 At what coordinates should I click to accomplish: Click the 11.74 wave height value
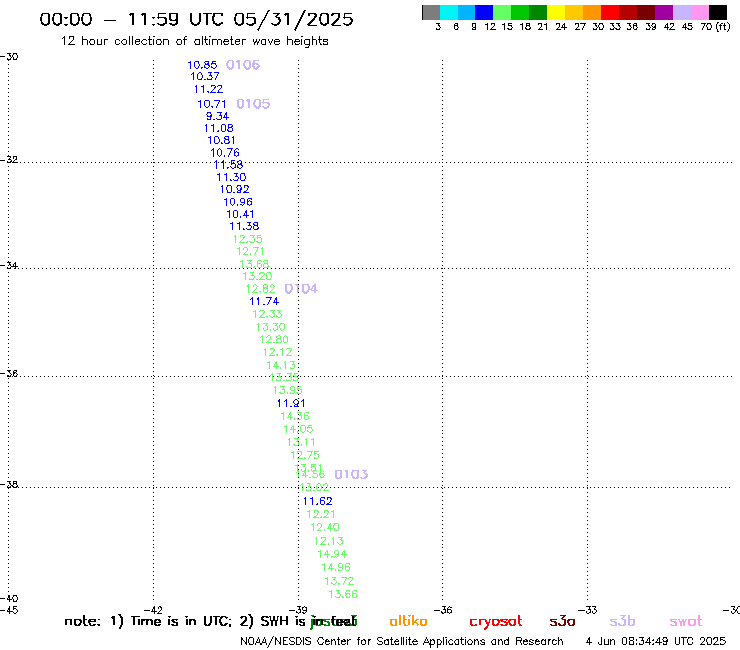point(264,301)
